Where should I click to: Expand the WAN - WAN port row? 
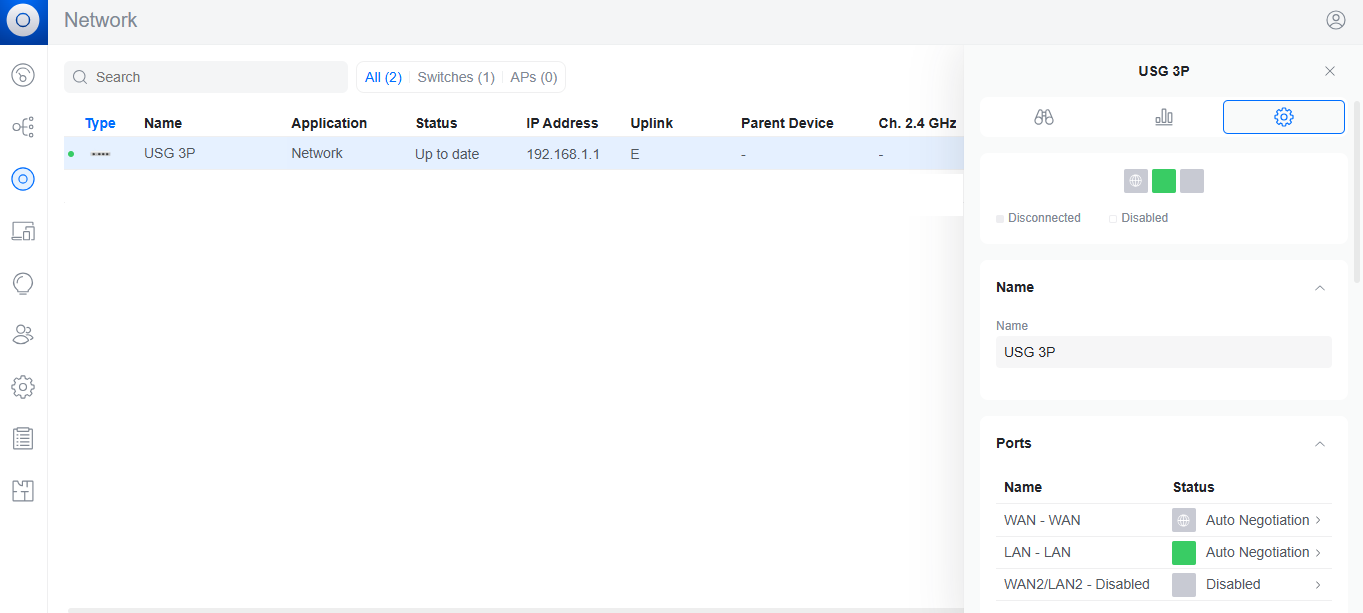(1318, 520)
